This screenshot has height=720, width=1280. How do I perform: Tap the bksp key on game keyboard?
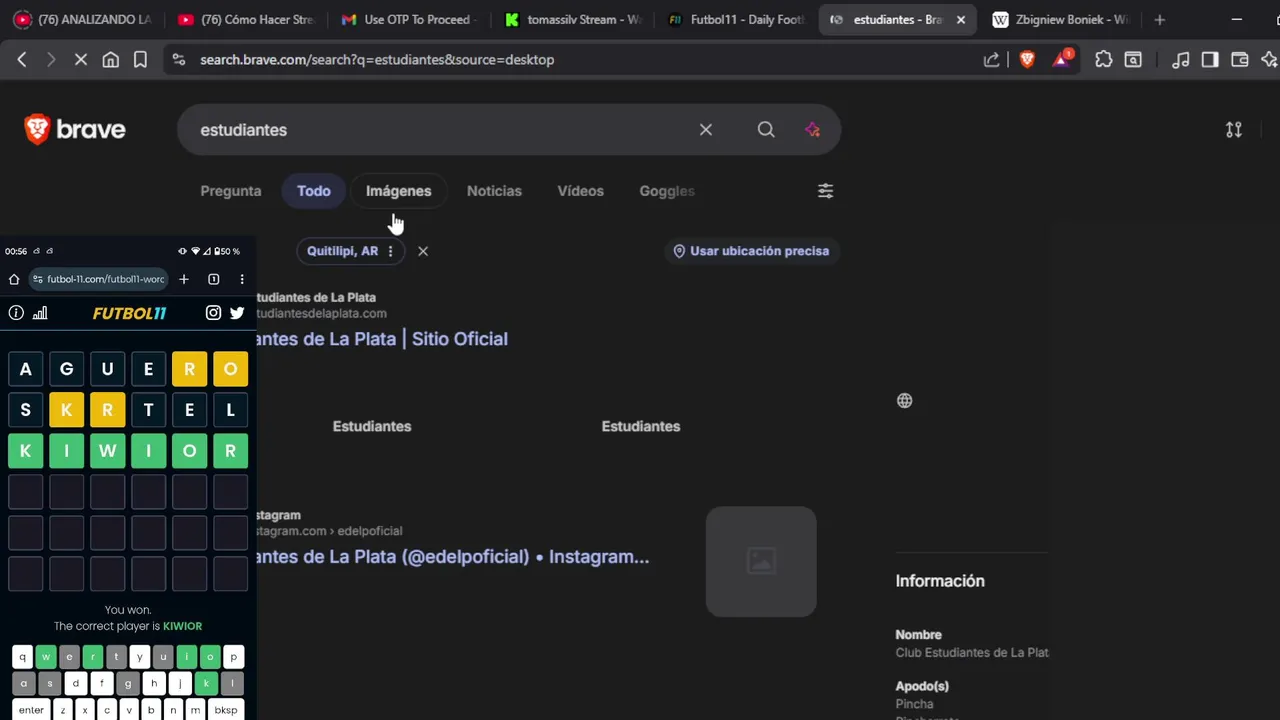pos(226,710)
